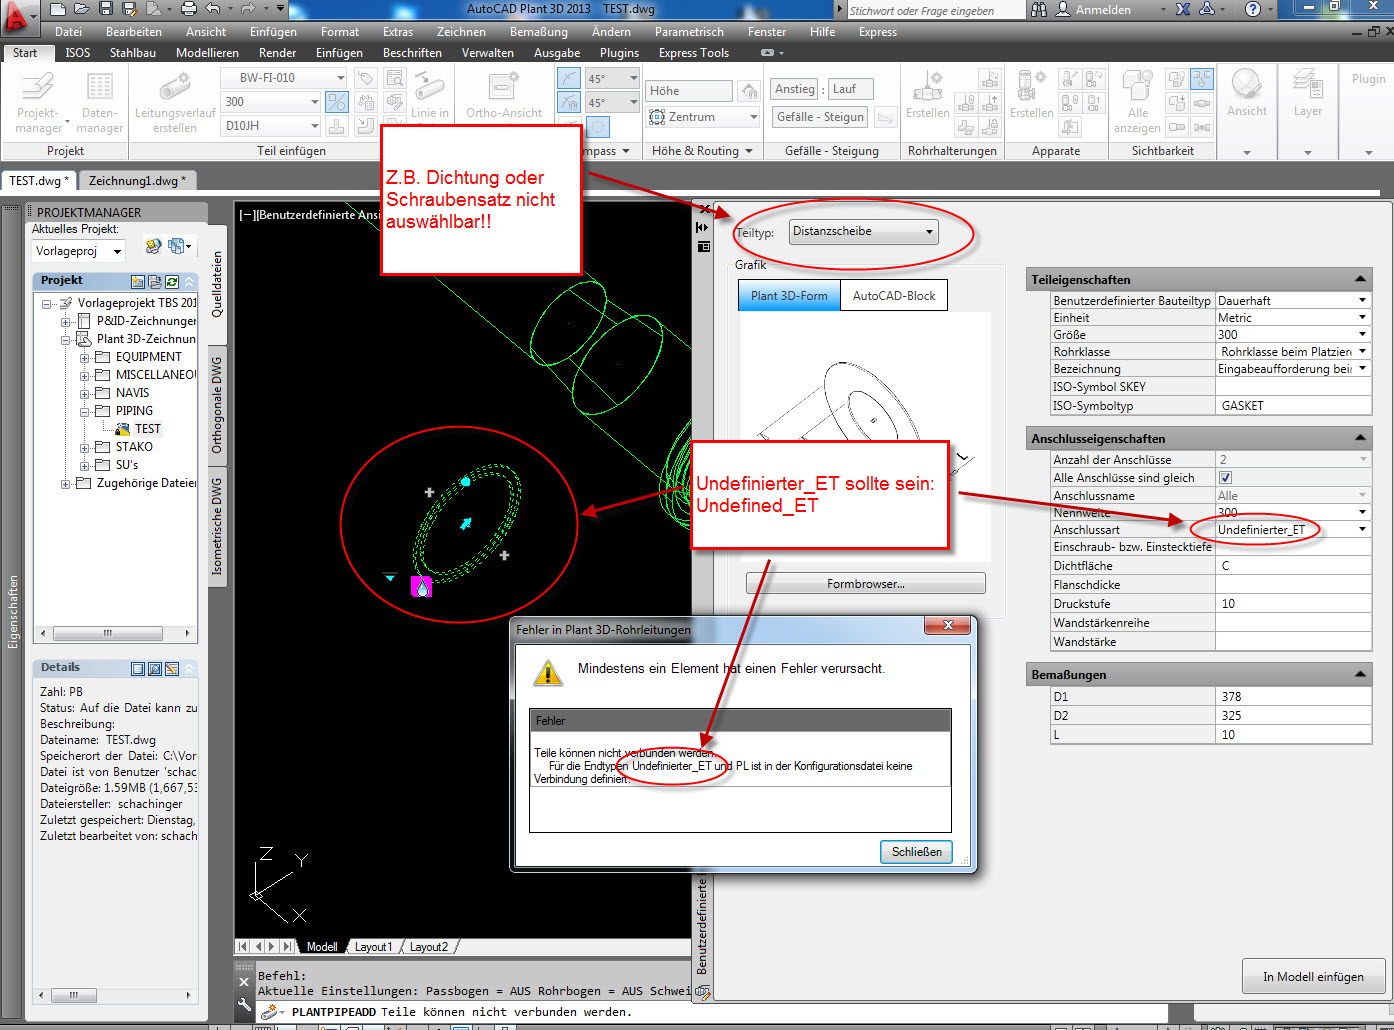Image resolution: width=1394 pixels, height=1030 pixels.
Task: Click the Save disk icon in quick access
Action: 105,9
